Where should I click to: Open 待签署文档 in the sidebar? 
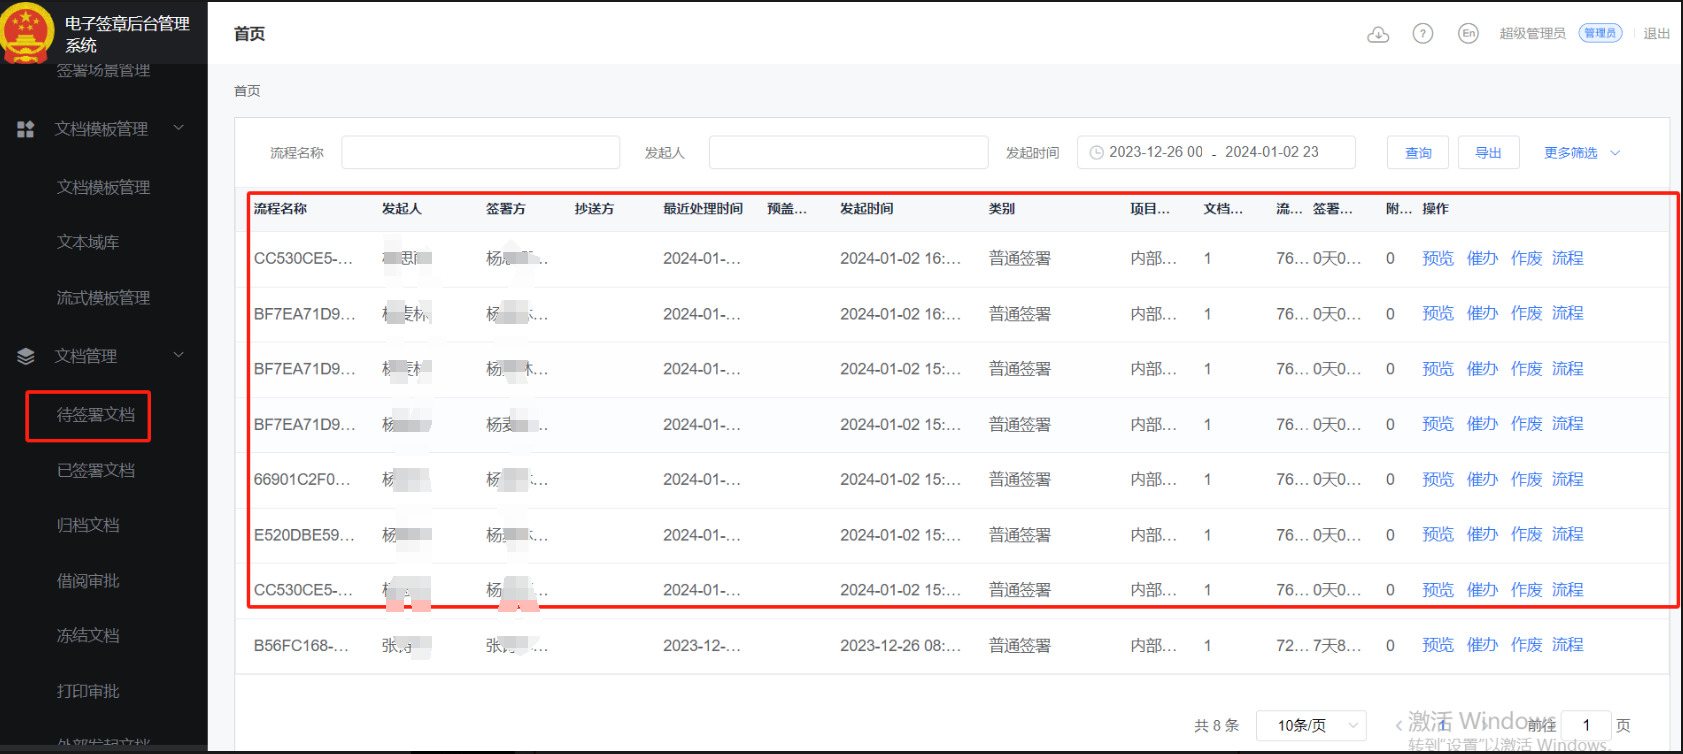pos(95,415)
